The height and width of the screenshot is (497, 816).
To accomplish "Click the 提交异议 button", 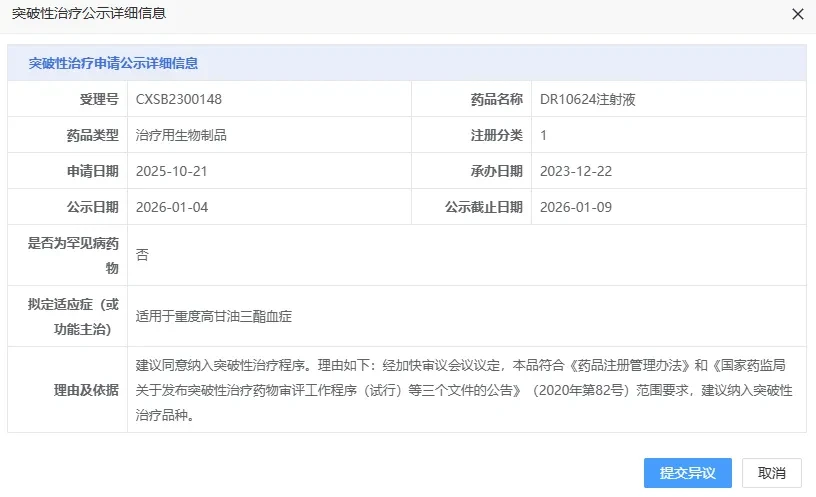I will [687, 473].
